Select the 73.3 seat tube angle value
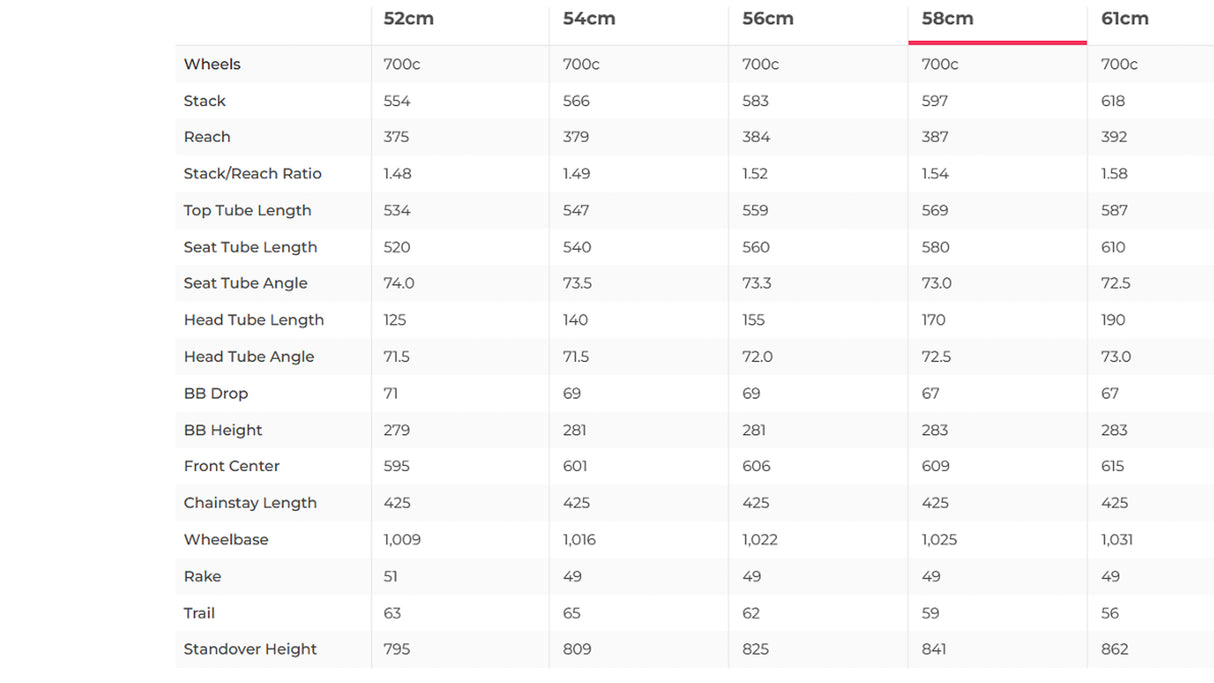The width and height of the screenshot is (1214, 683). pyautogui.click(x=757, y=283)
